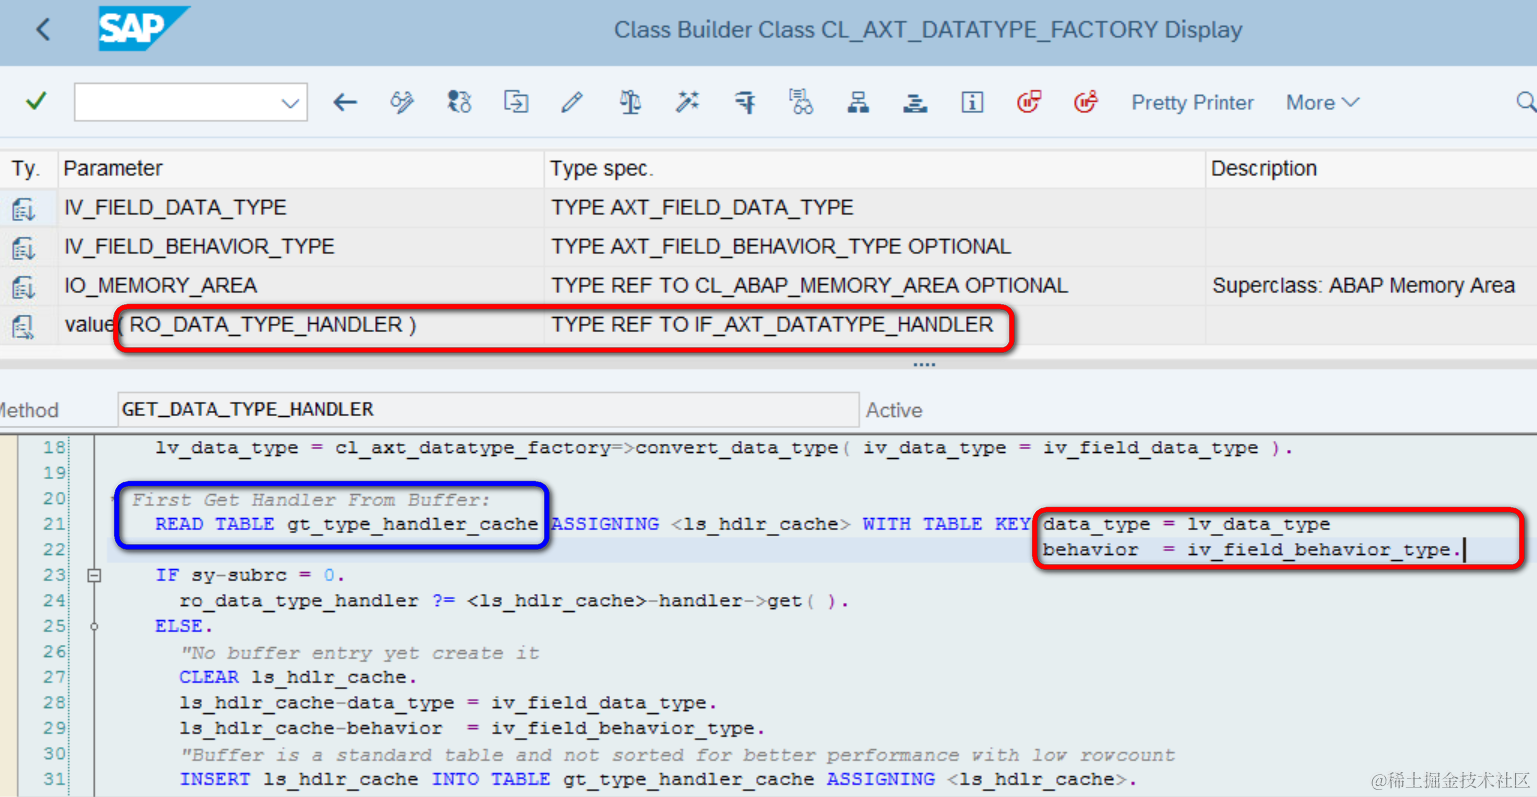
Task: Click the 'First Get Handler From Buffer:' comment
Action: tap(311, 499)
